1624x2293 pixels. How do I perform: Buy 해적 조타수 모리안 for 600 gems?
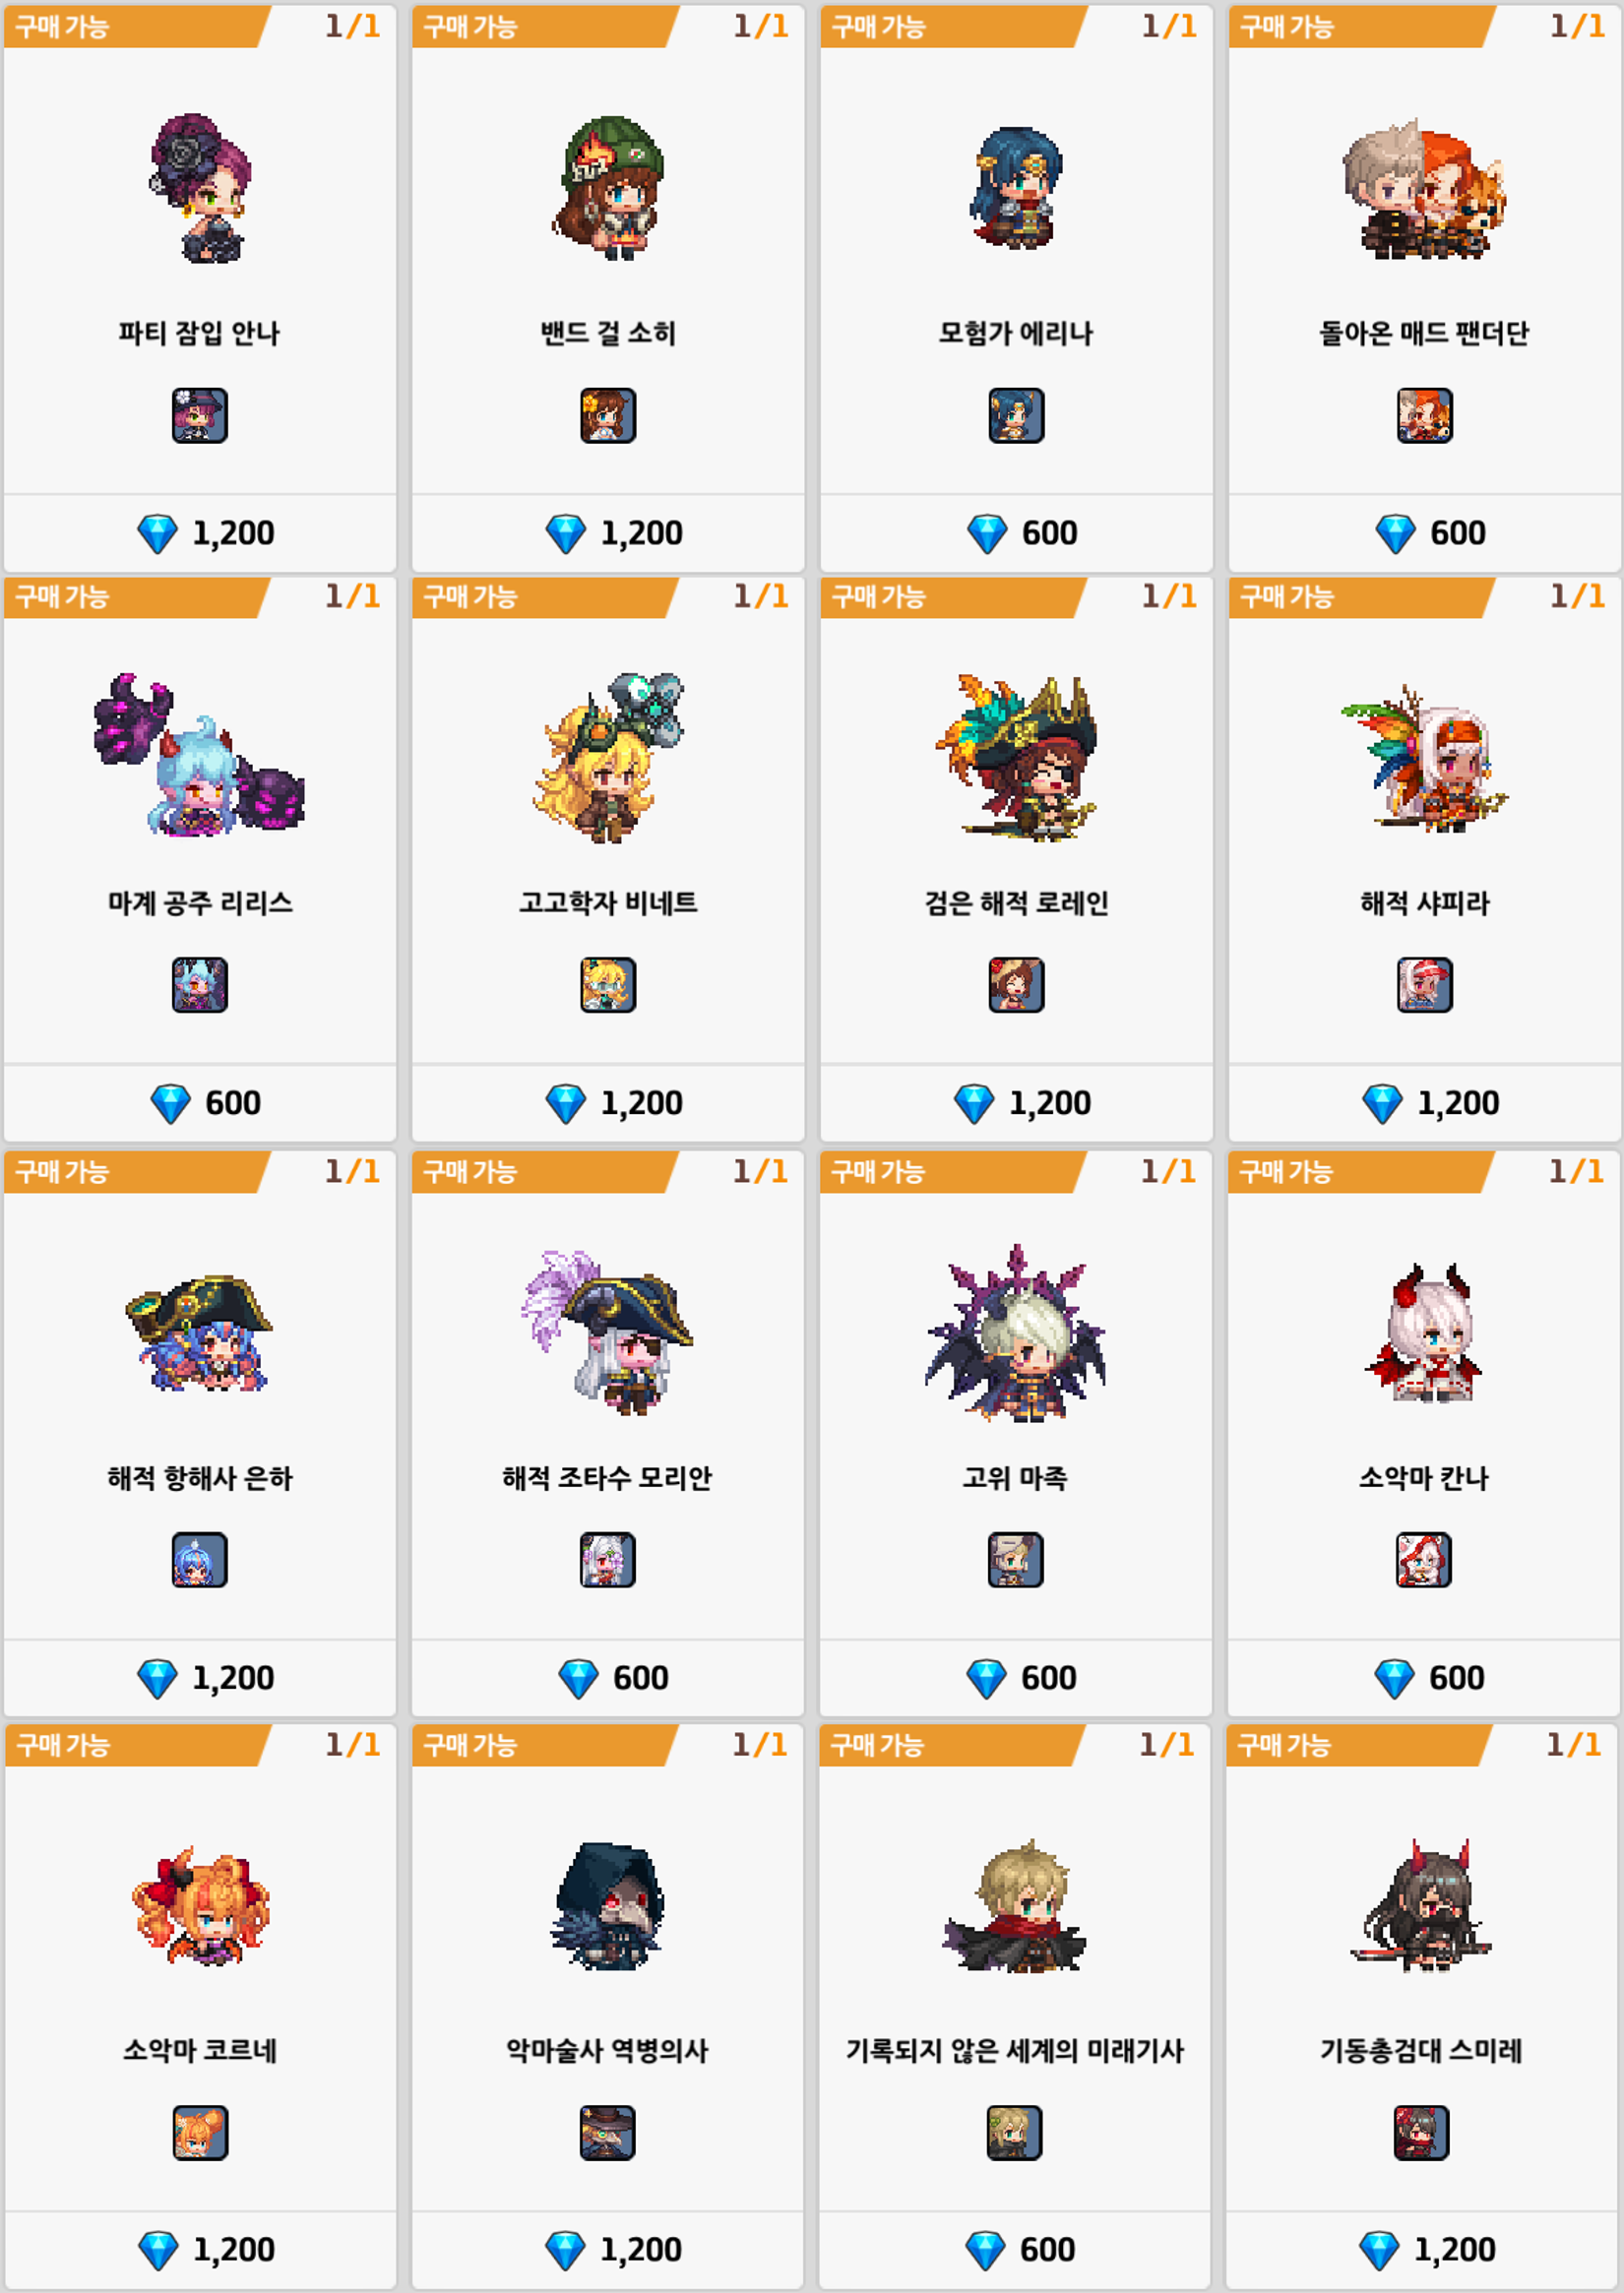pyautogui.click(x=608, y=1678)
